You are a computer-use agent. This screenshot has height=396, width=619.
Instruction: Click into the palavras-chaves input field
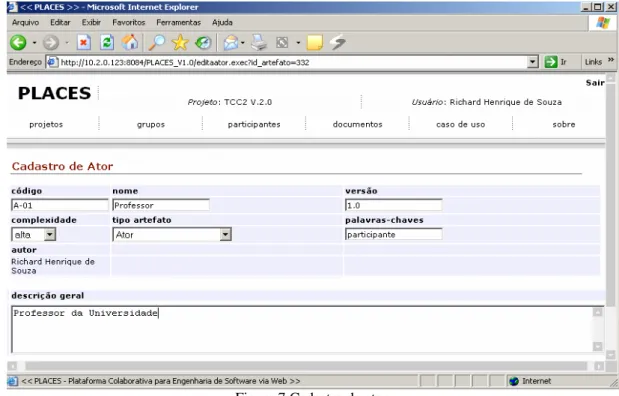click(394, 235)
